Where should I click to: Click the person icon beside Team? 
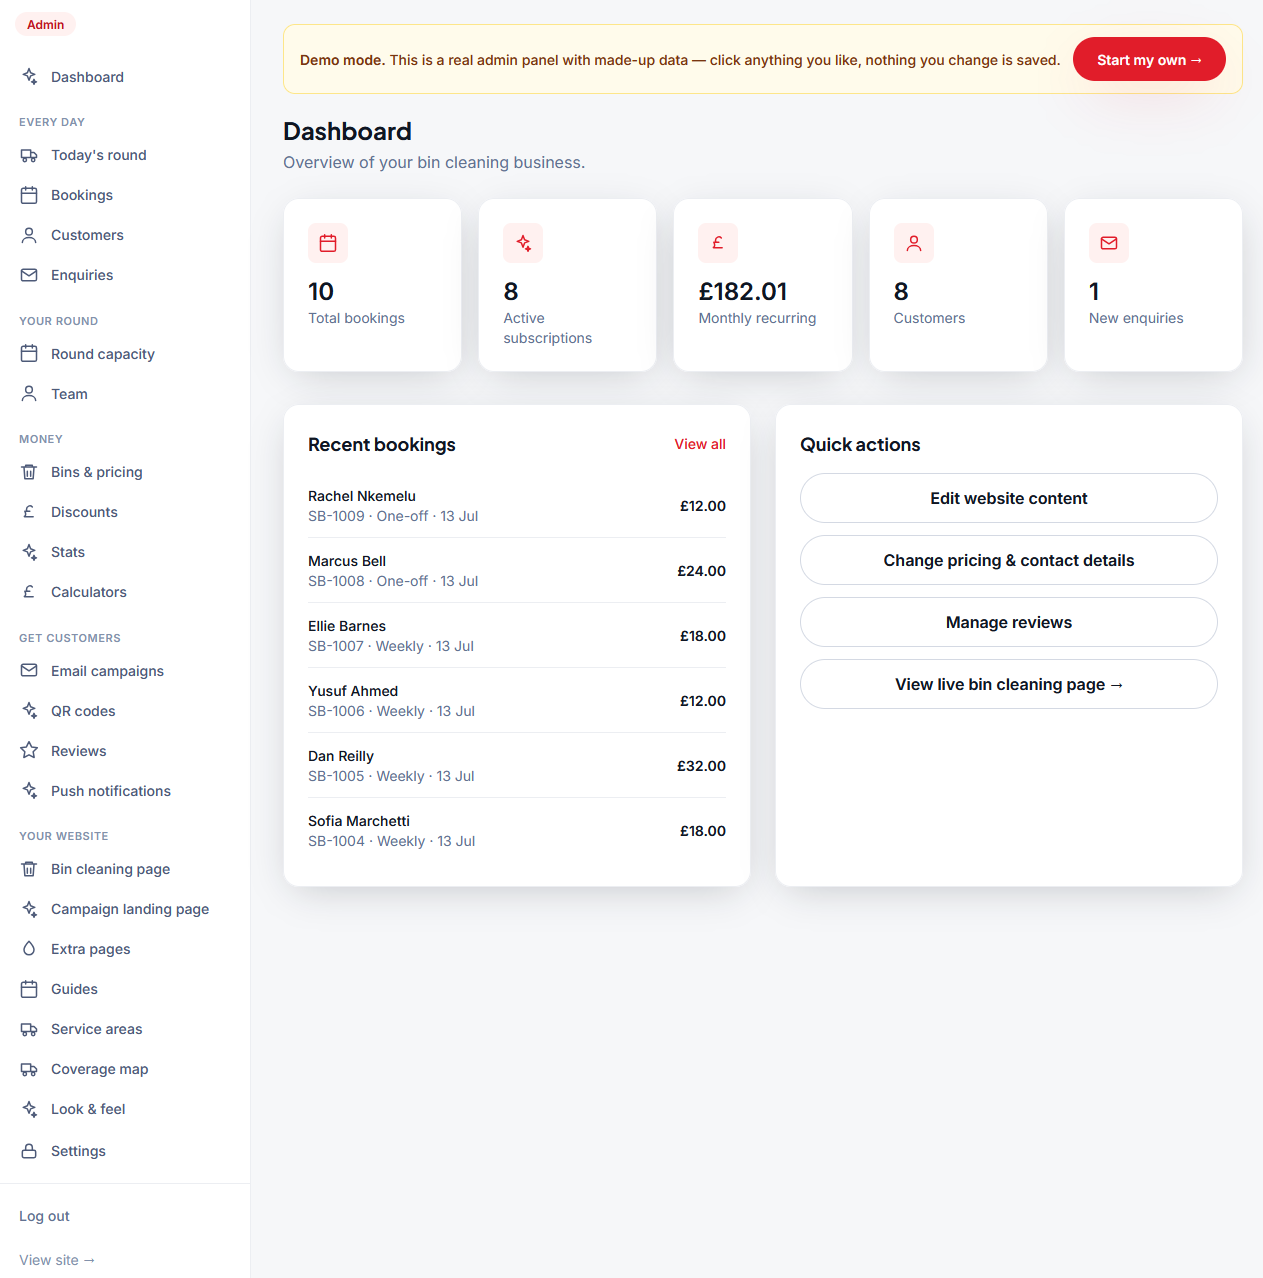[29, 394]
